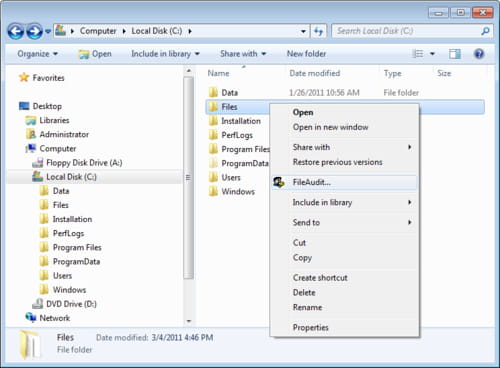Open the view options dropdown arrow
Screen dimensions: 500x368
[x=432, y=54]
